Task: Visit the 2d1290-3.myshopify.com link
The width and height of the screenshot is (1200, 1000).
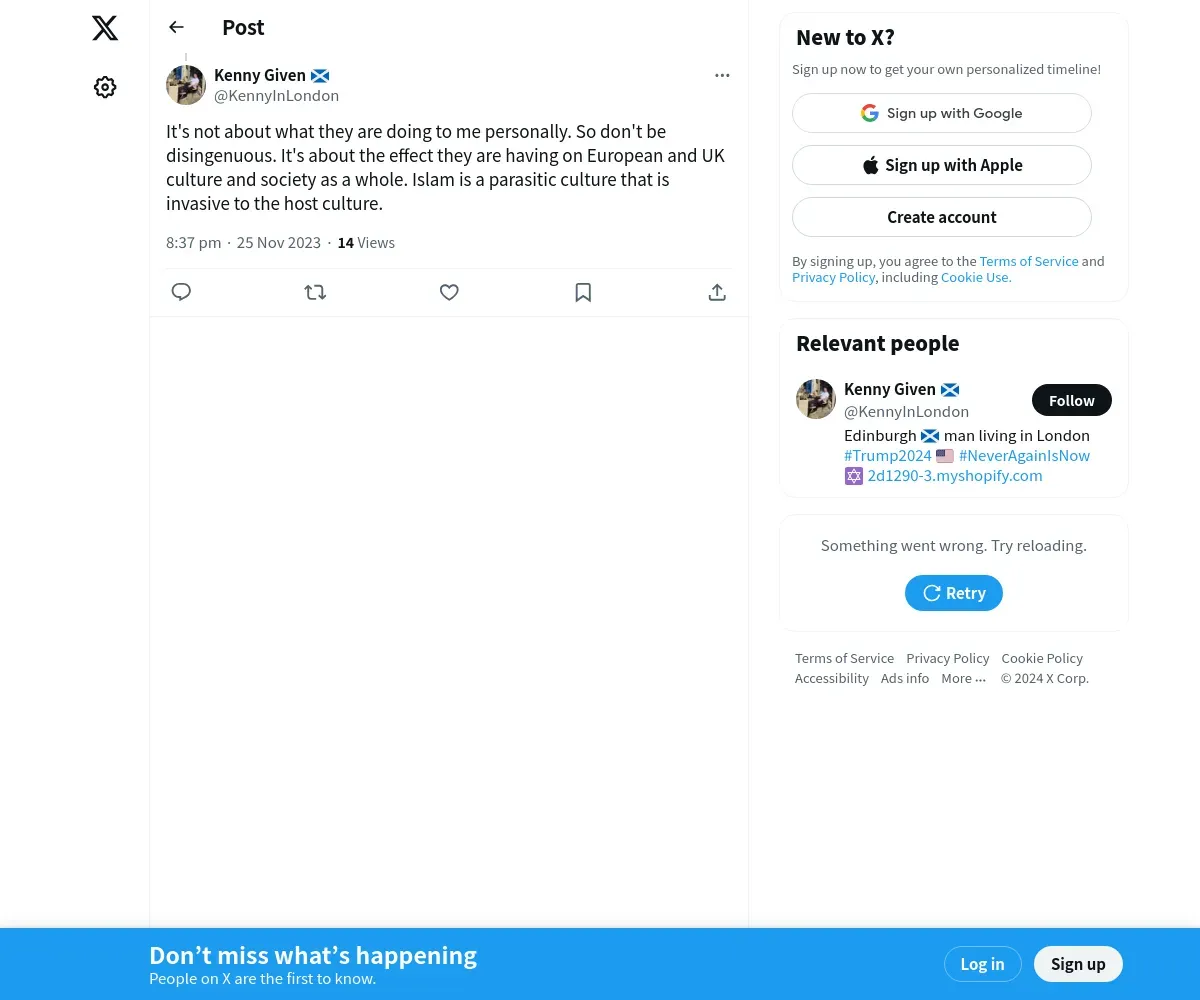Action: click(x=955, y=475)
